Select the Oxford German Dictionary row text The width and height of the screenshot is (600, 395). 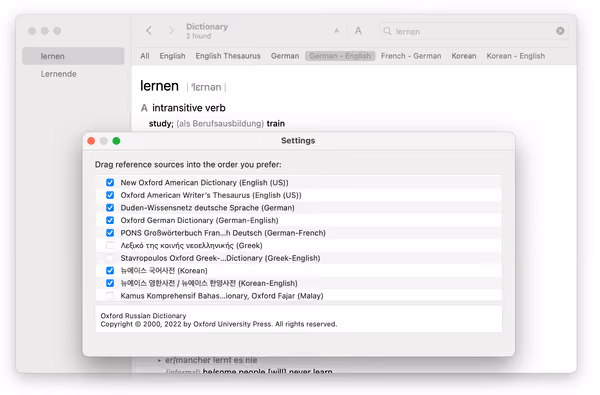point(199,220)
